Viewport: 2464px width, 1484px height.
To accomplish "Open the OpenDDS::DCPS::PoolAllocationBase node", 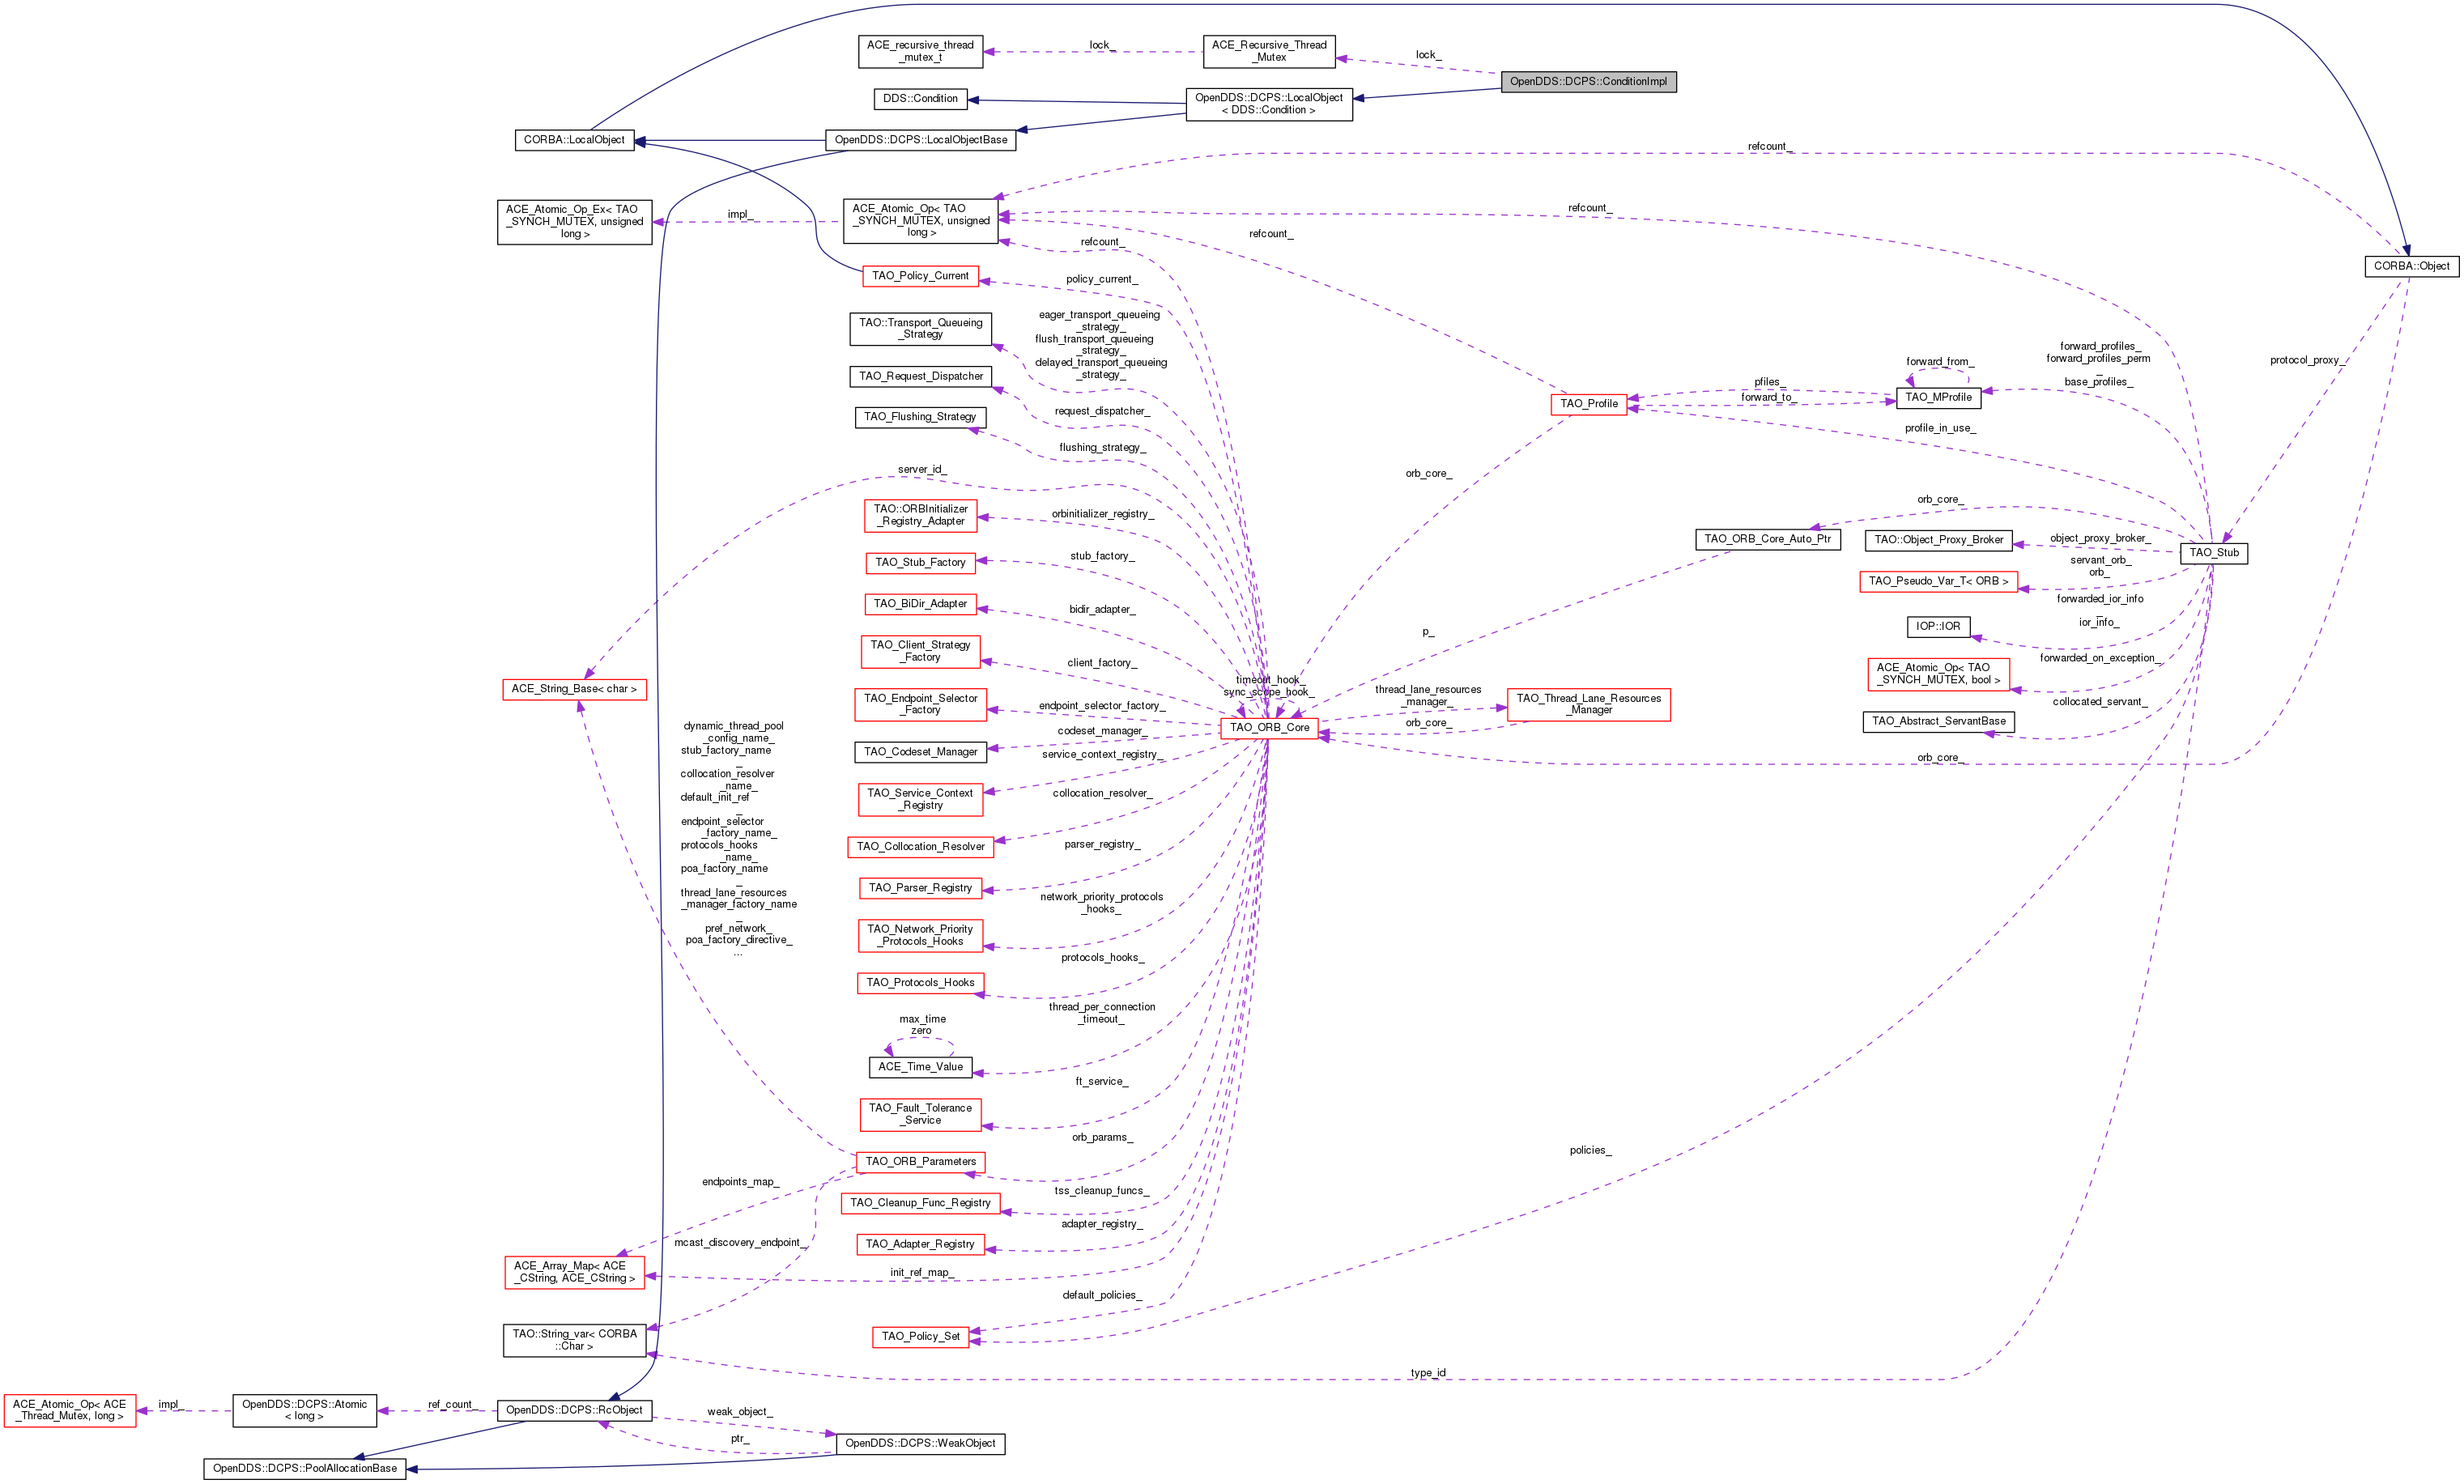I will (x=304, y=1469).
